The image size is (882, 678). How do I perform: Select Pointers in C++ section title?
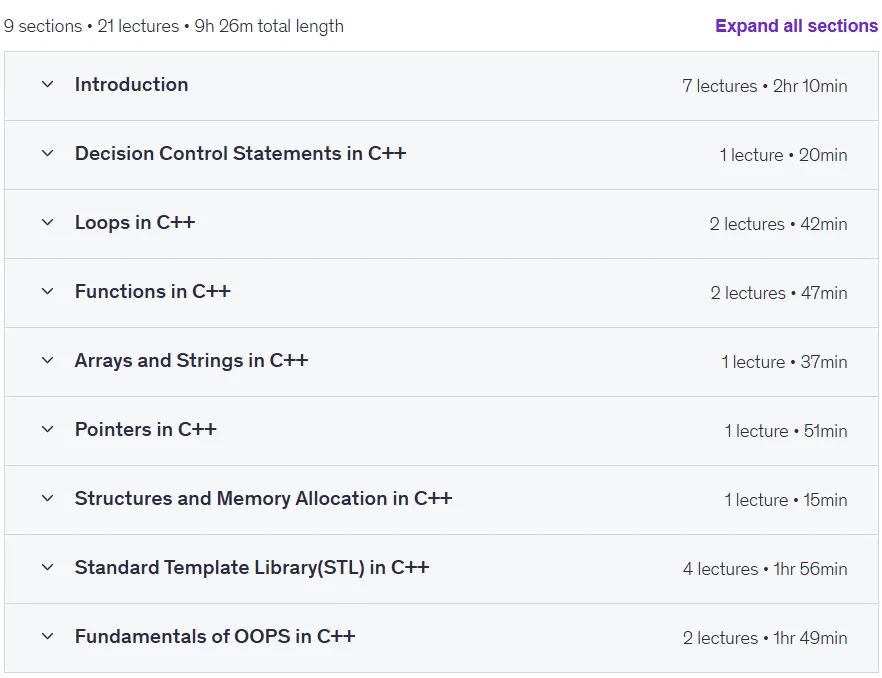146,430
